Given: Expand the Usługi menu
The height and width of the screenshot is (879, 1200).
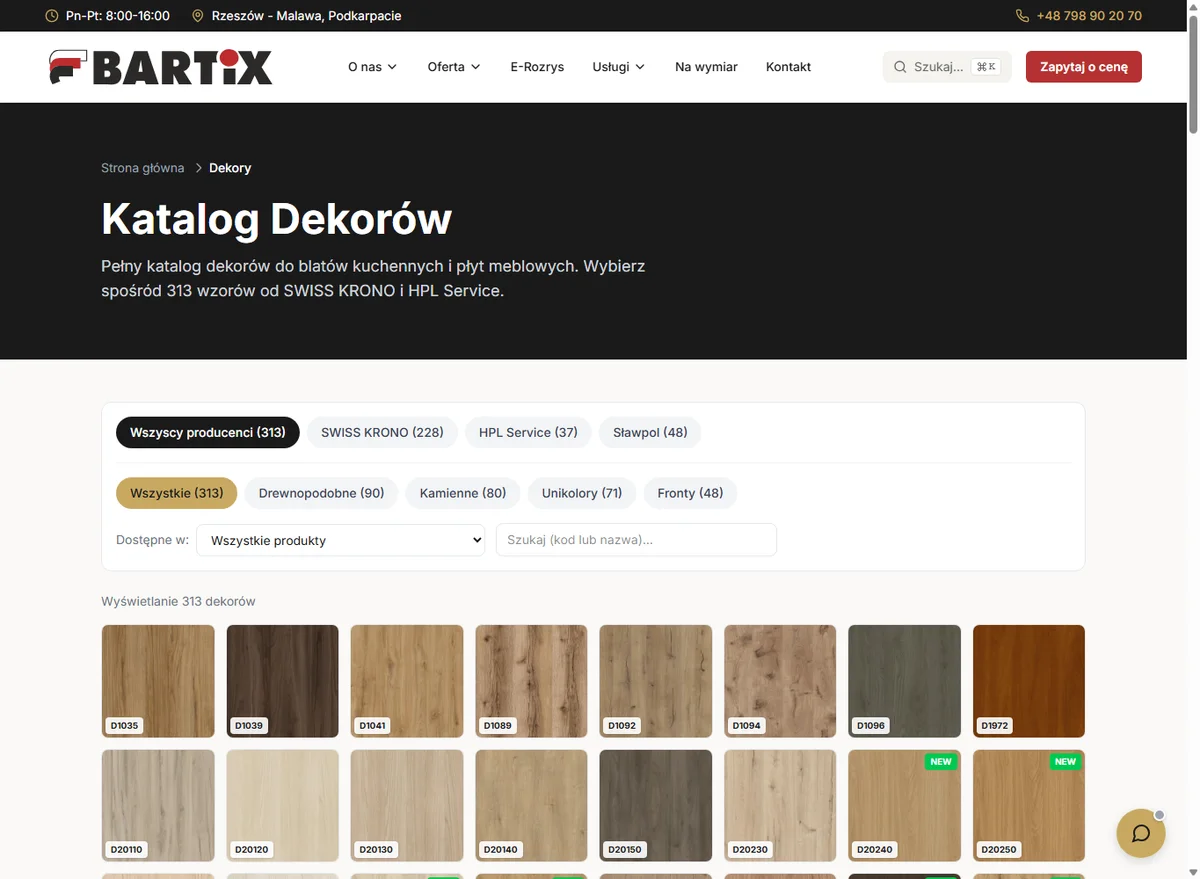Looking at the screenshot, I should pyautogui.click(x=618, y=67).
